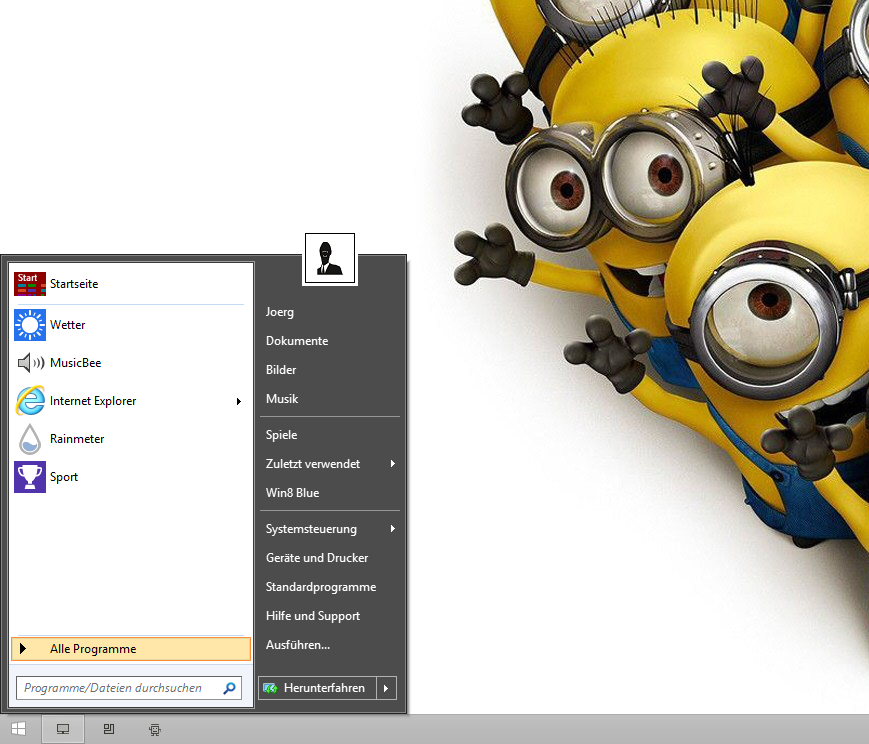Open Rainmeter water drop icon
The width and height of the screenshot is (869, 744).
pos(30,439)
